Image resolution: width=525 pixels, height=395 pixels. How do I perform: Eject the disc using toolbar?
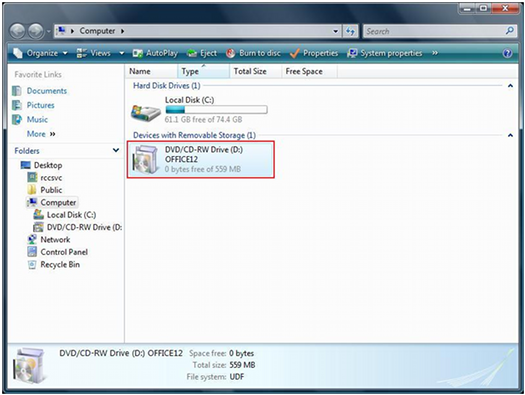(x=202, y=53)
